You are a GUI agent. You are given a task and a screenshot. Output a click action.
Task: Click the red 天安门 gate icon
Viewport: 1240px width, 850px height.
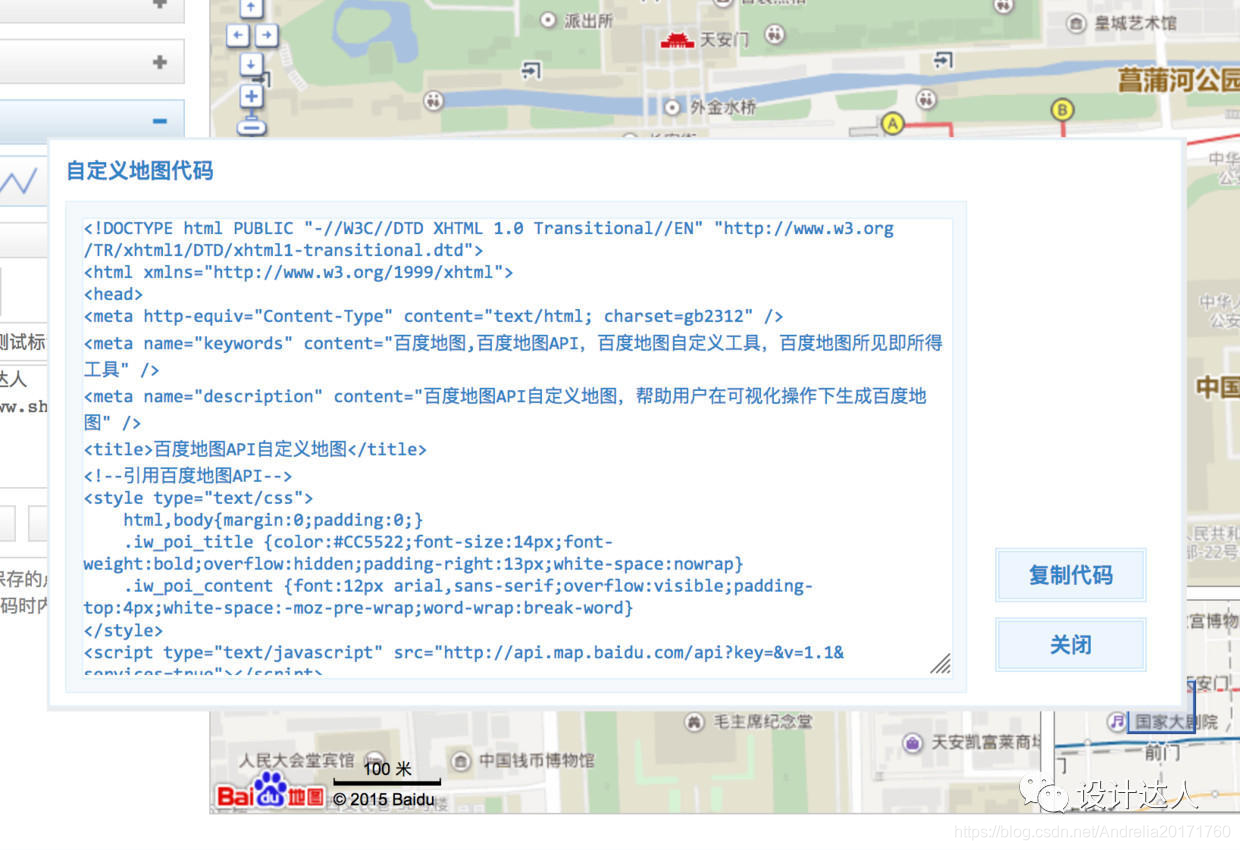[x=677, y=40]
